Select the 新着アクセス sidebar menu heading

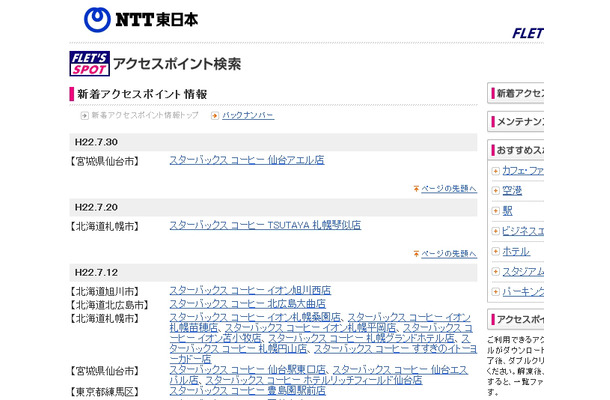click(515, 93)
